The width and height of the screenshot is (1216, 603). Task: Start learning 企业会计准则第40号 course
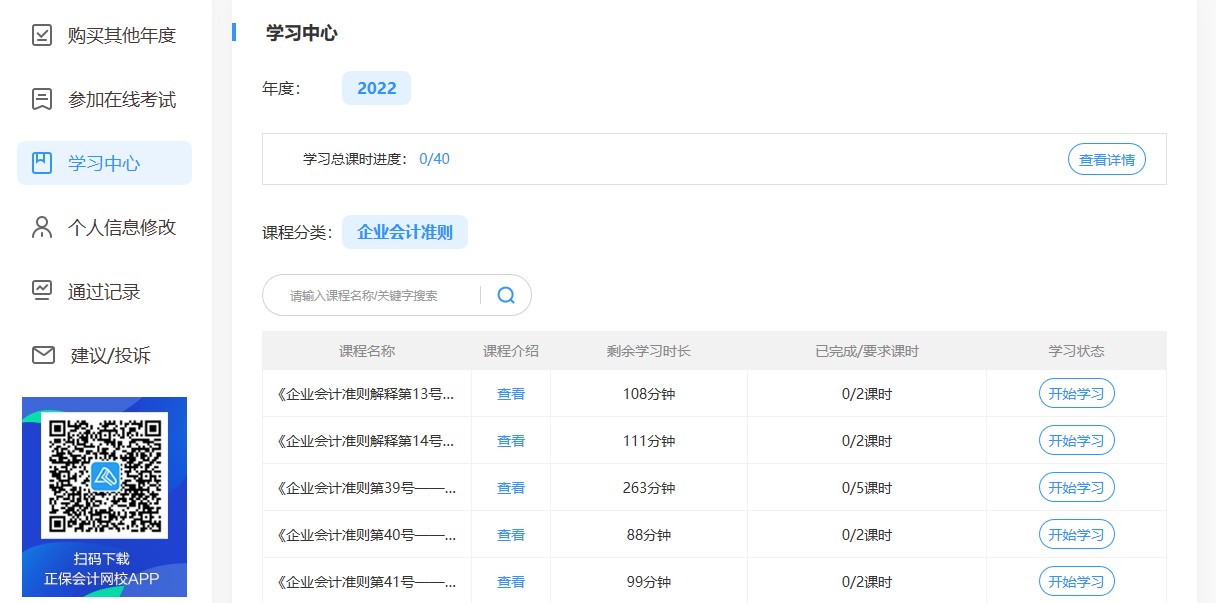click(1076, 534)
